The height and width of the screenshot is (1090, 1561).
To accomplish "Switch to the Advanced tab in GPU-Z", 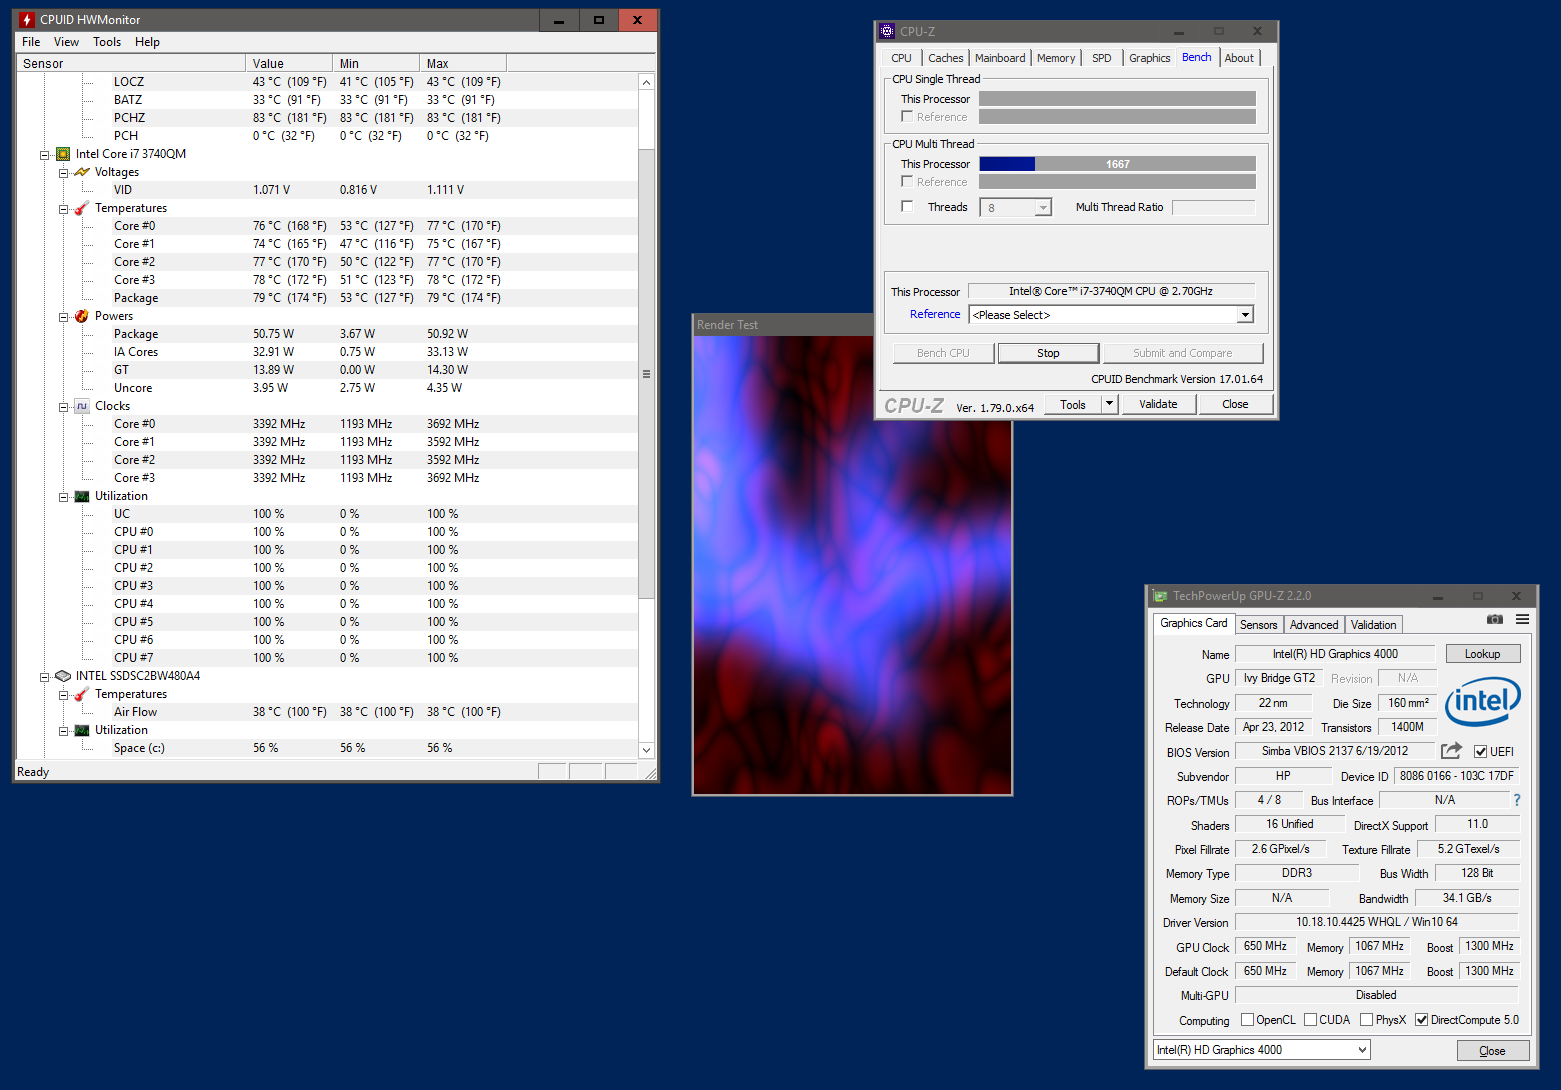I will [1313, 624].
